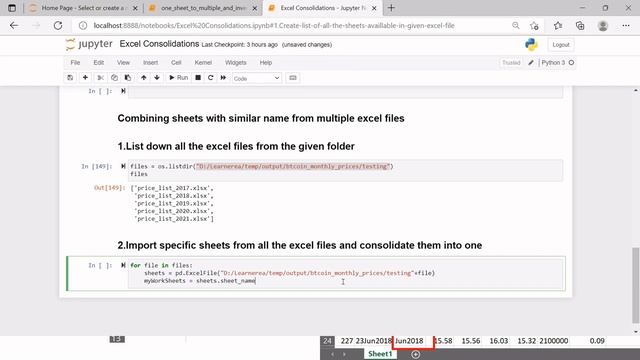640x360 pixels.
Task: Add new sheet in Excel window
Action: click(416, 354)
